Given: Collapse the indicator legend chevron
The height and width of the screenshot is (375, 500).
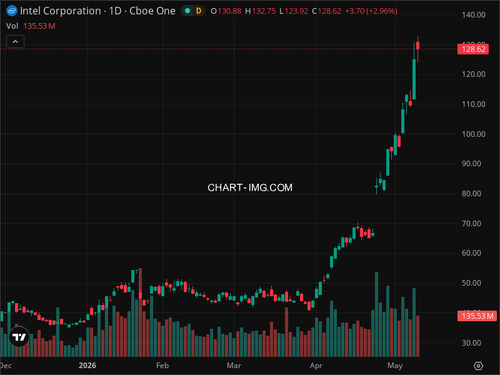Looking at the screenshot, I should click(x=15, y=42).
